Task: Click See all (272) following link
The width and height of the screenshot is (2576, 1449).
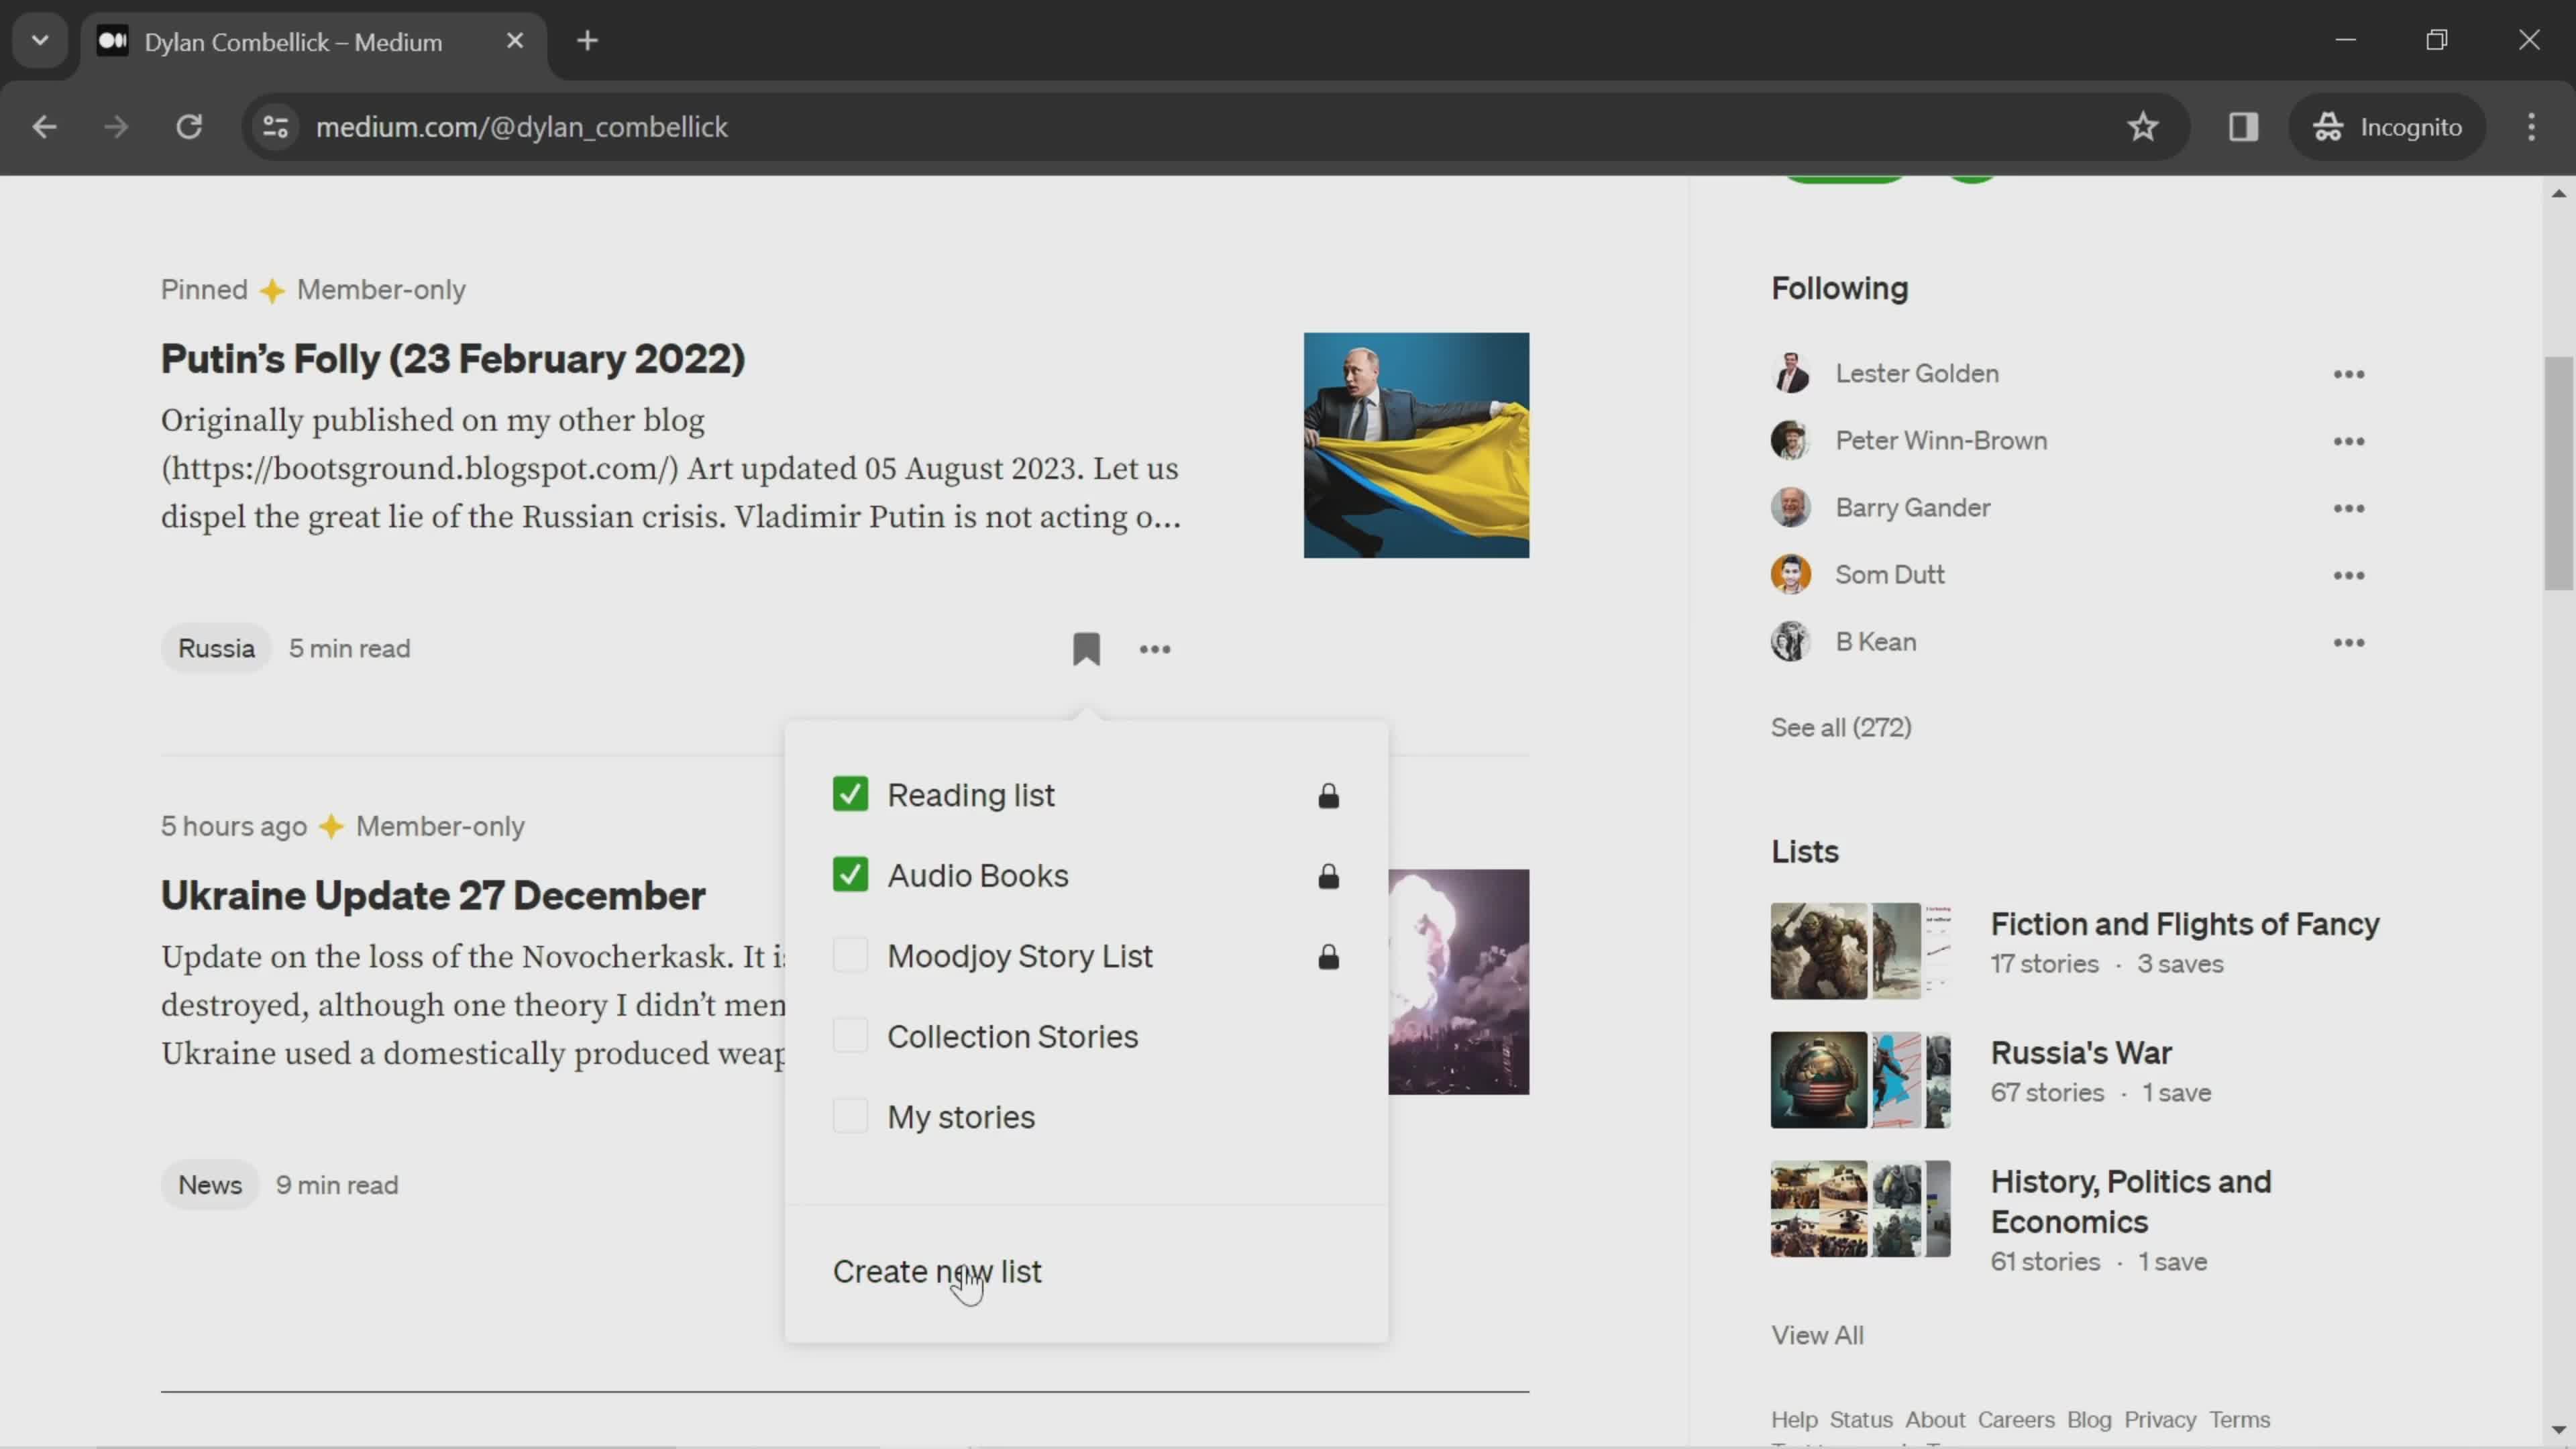Action: [x=1841, y=727]
